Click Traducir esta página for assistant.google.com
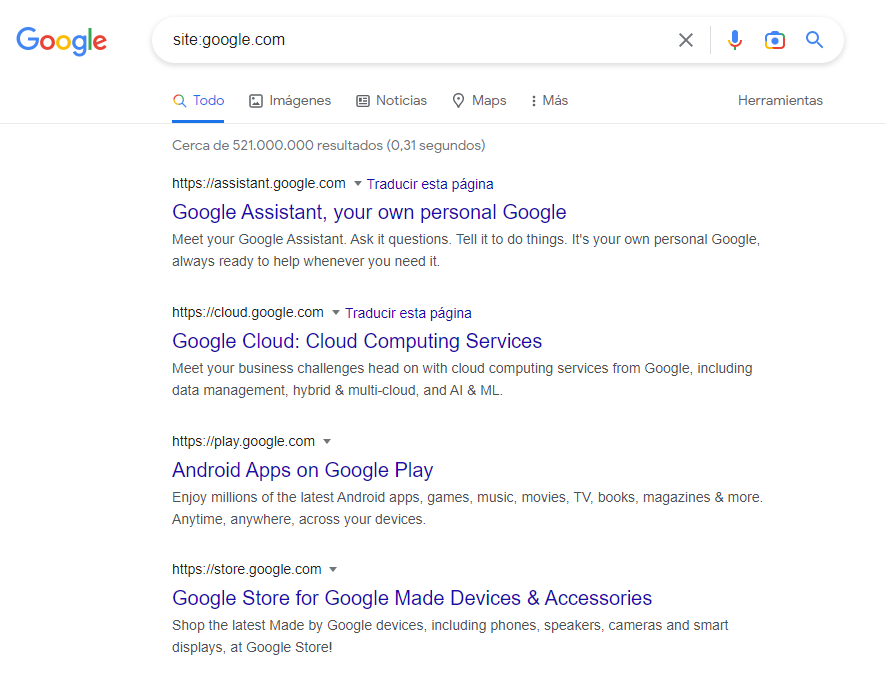 click(x=430, y=184)
